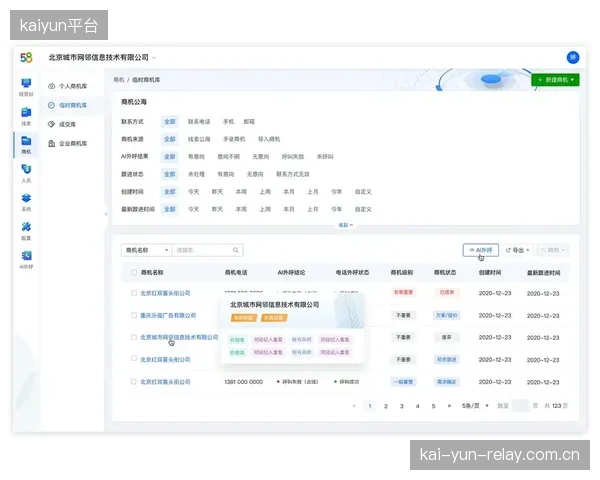
Task: Filter AI外呼结果 by 呼叫失败
Action: click(293, 157)
